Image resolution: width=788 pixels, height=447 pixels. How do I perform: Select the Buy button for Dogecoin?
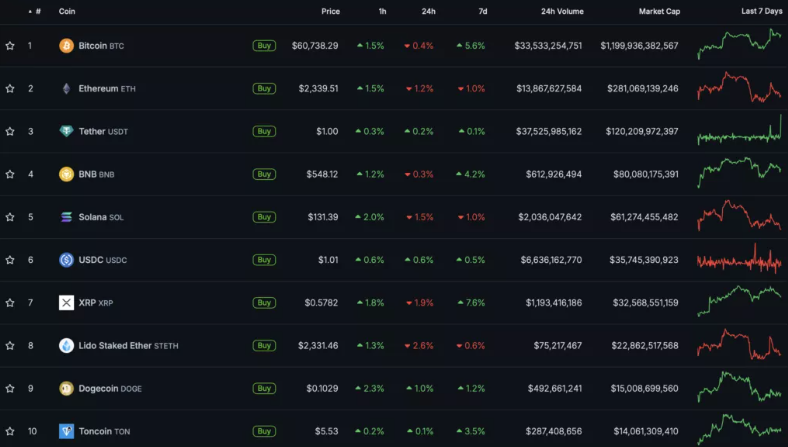tap(264, 388)
